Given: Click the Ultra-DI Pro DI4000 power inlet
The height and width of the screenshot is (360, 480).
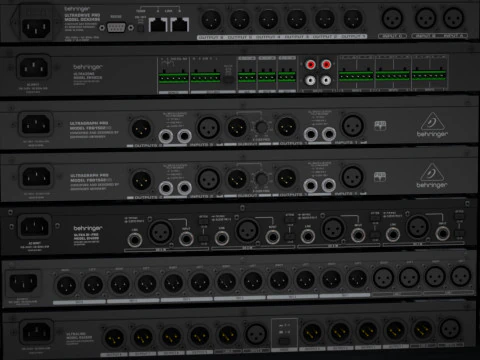Looking at the screenshot, I should pos(35,228).
